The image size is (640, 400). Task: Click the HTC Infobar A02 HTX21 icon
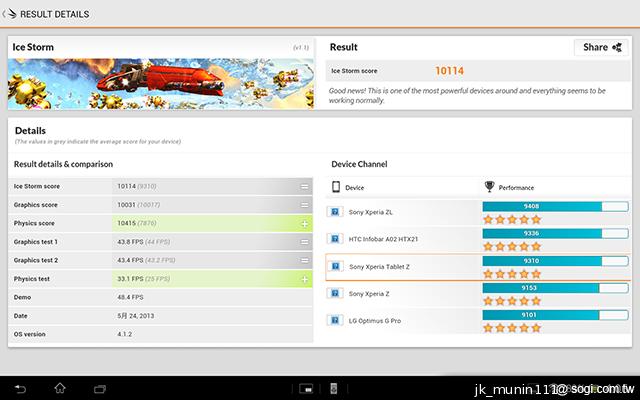pyautogui.click(x=335, y=239)
